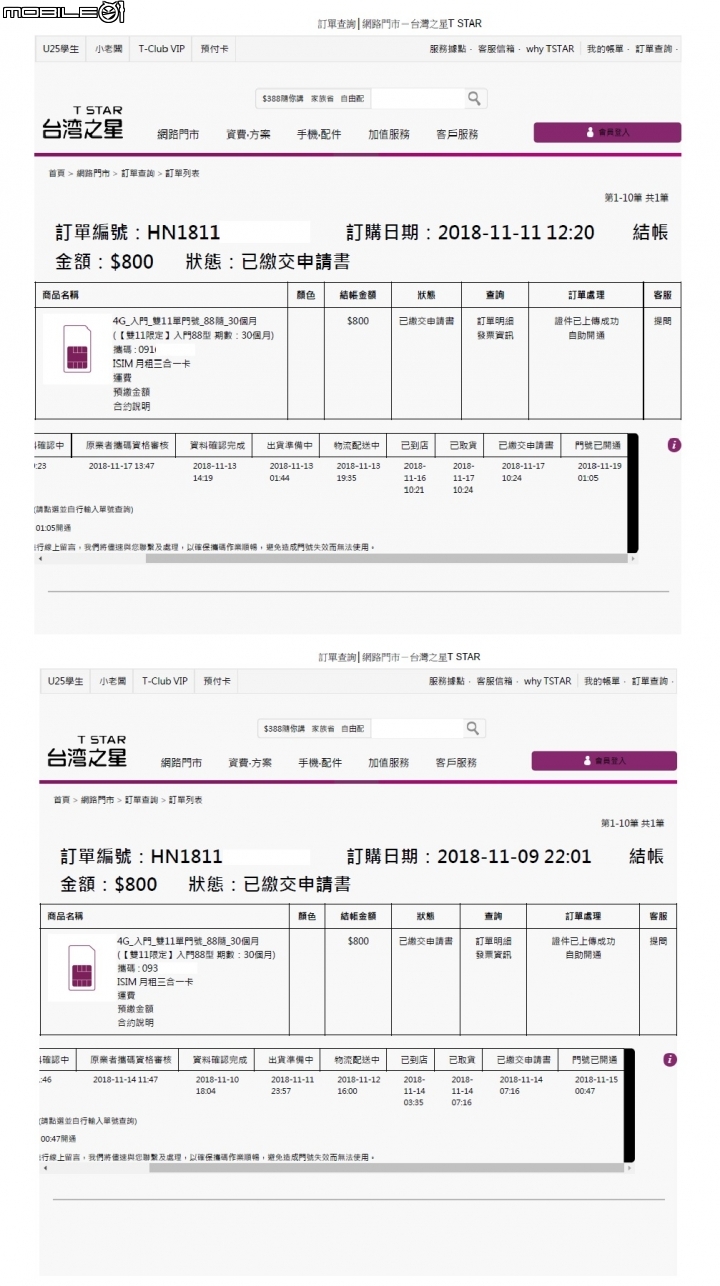Open SIM card image of order dated 2018-11-11
Screen dimensions: 720x1286
[76, 349]
